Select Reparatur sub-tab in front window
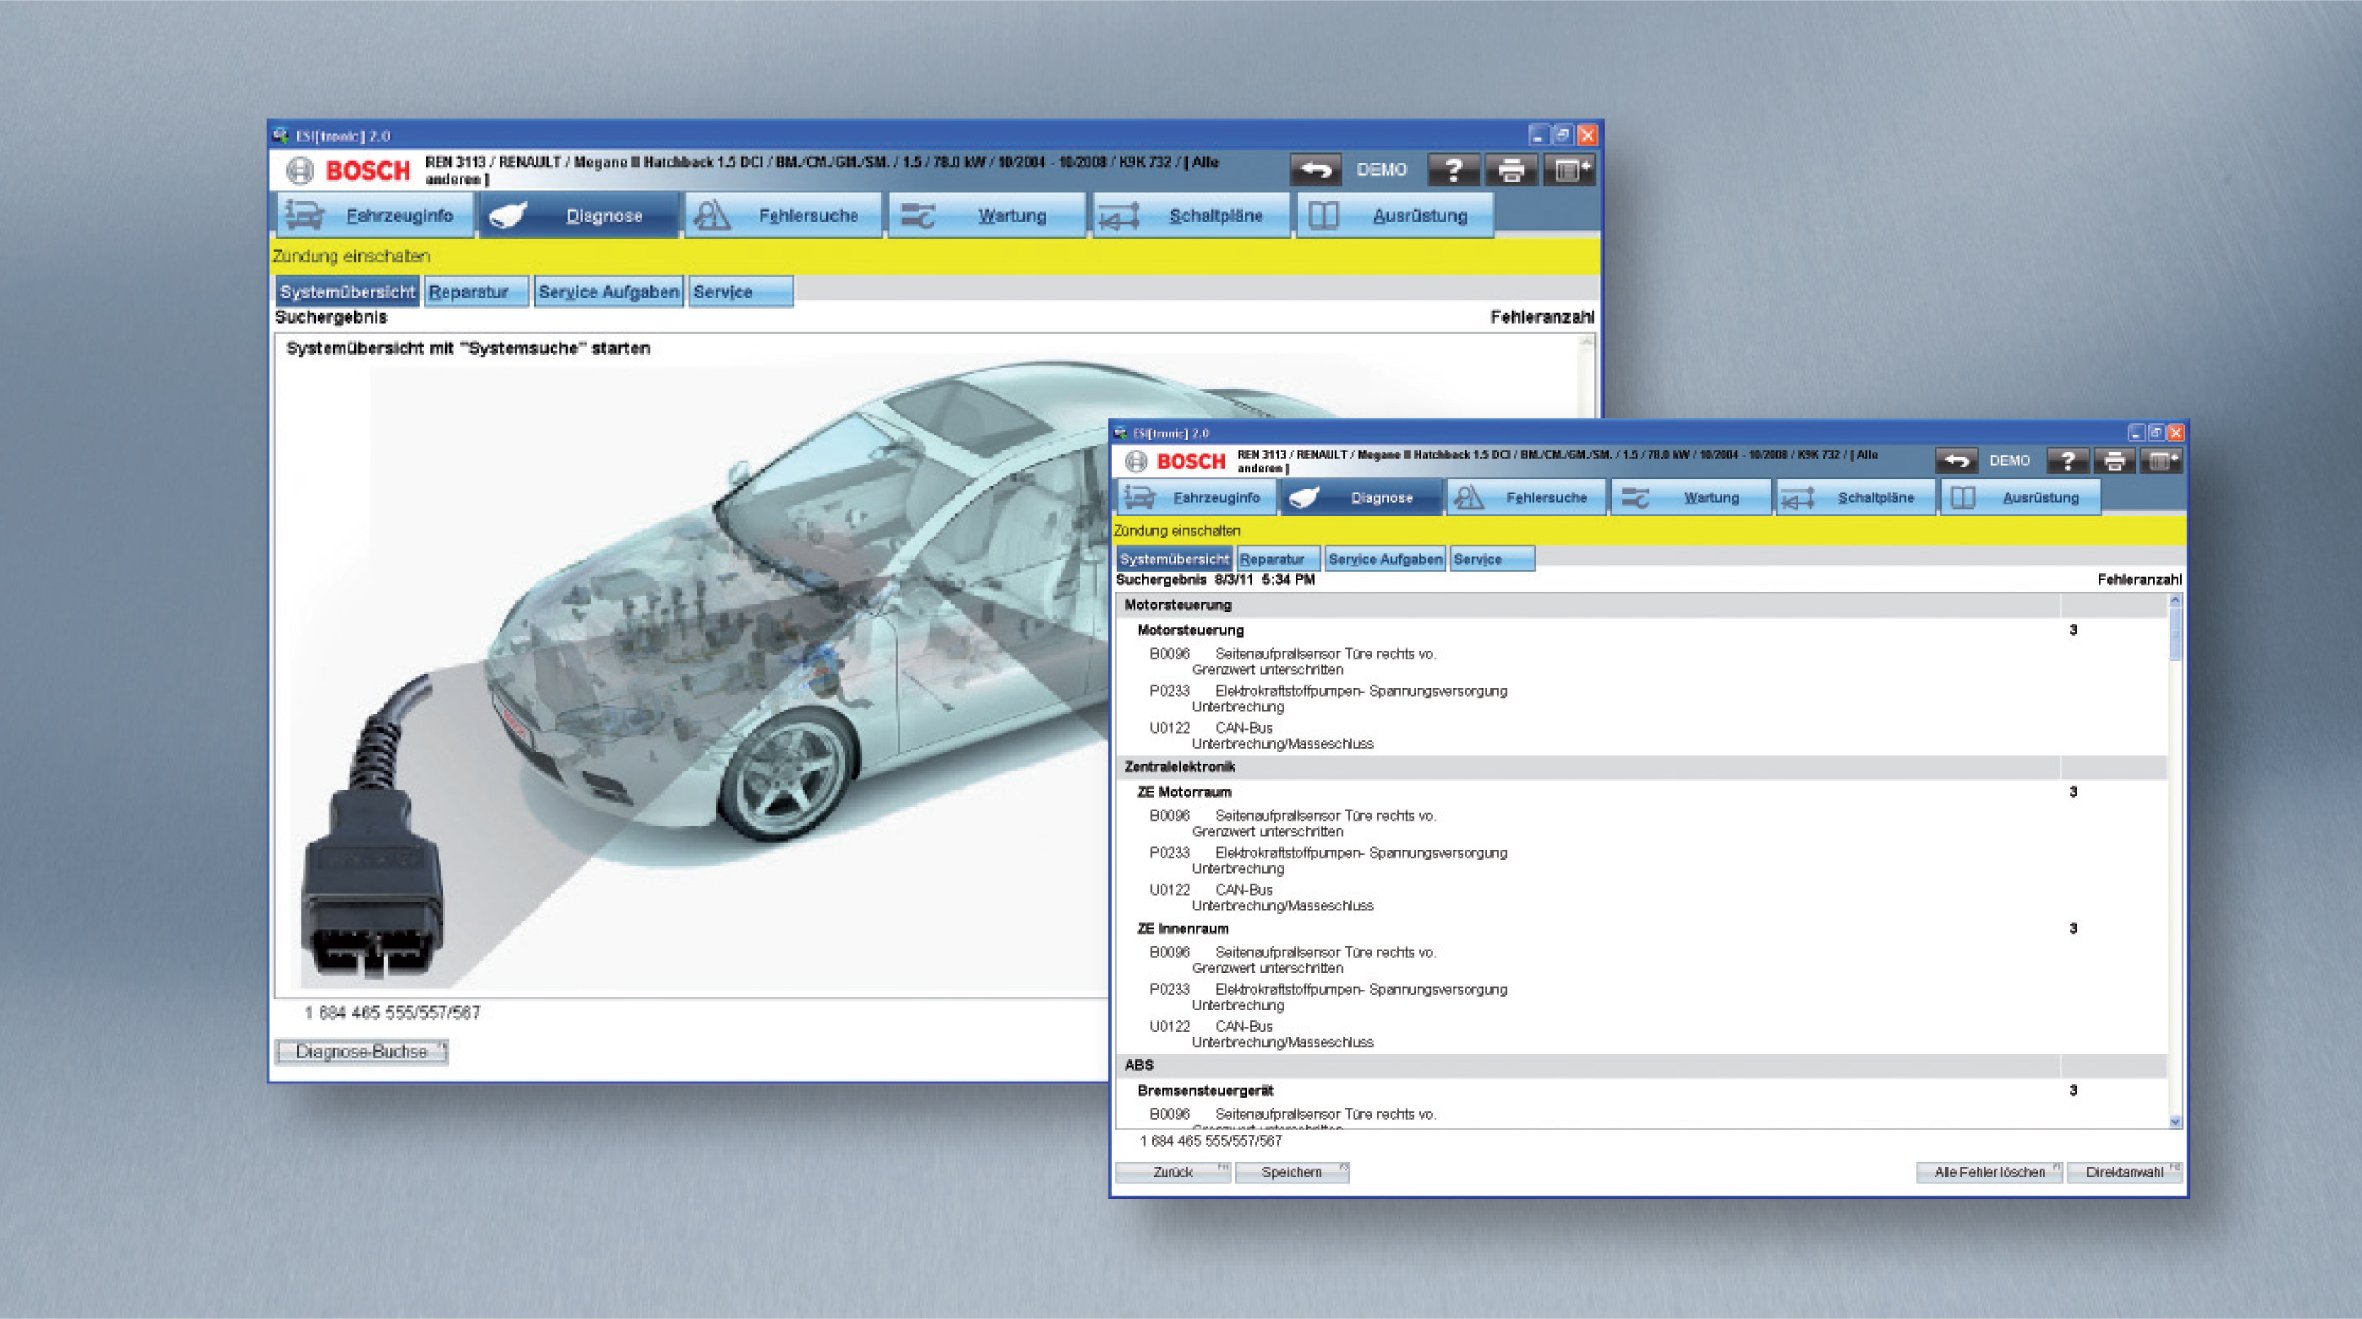The width and height of the screenshot is (2362, 1319). 1277,559
